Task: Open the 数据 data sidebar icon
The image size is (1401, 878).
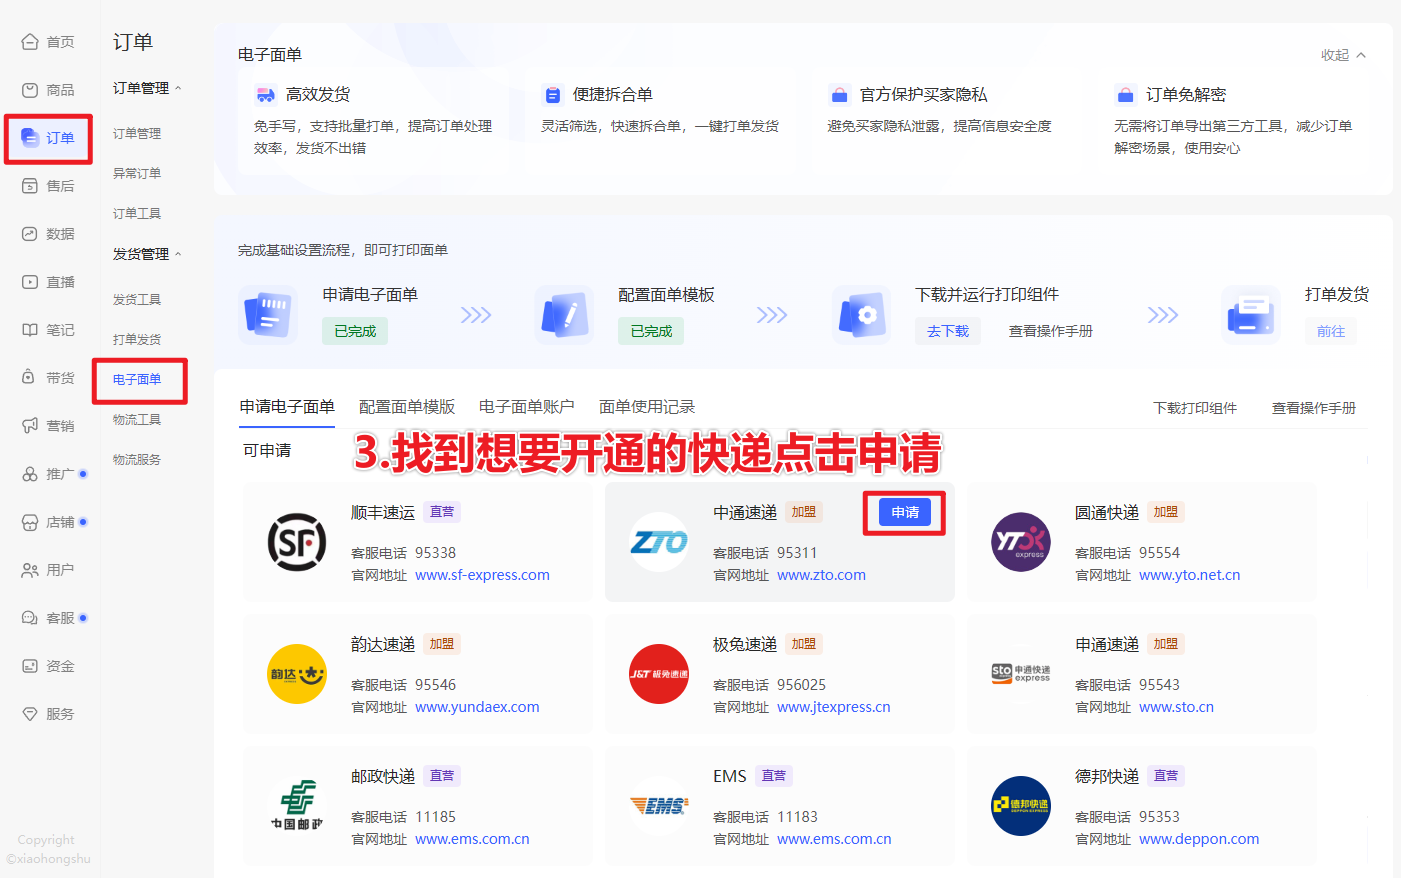Action: pyautogui.click(x=30, y=234)
